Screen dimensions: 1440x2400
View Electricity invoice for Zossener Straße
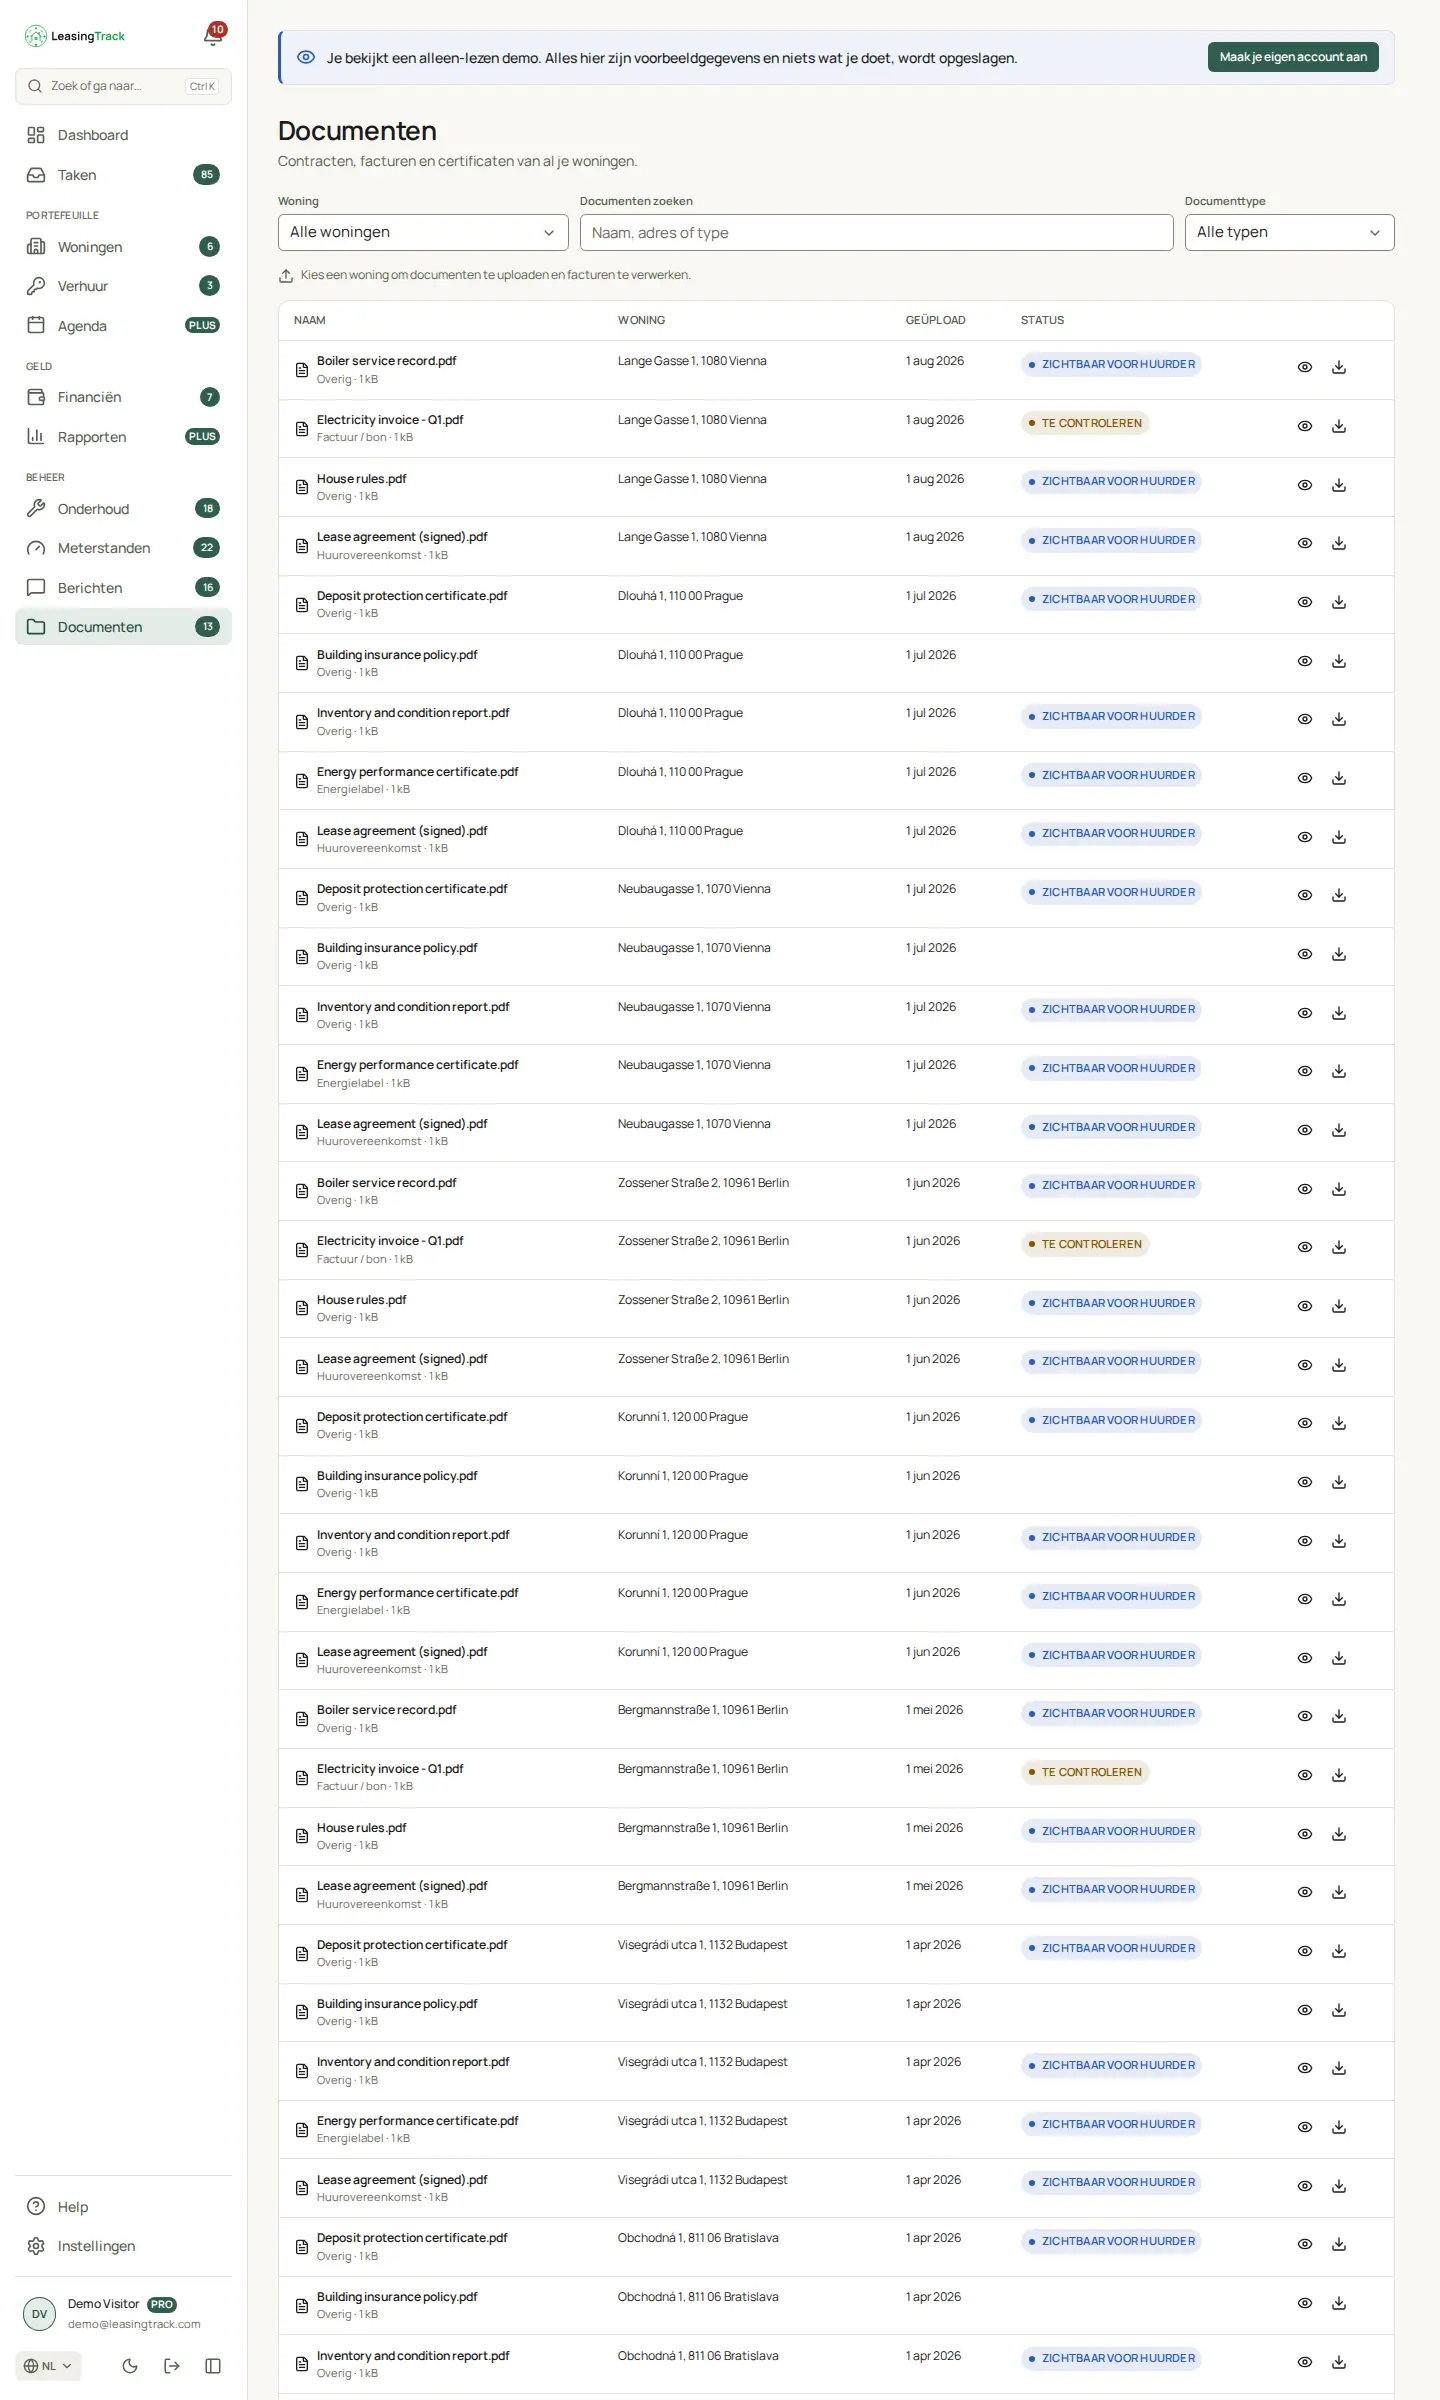(x=1305, y=1247)
